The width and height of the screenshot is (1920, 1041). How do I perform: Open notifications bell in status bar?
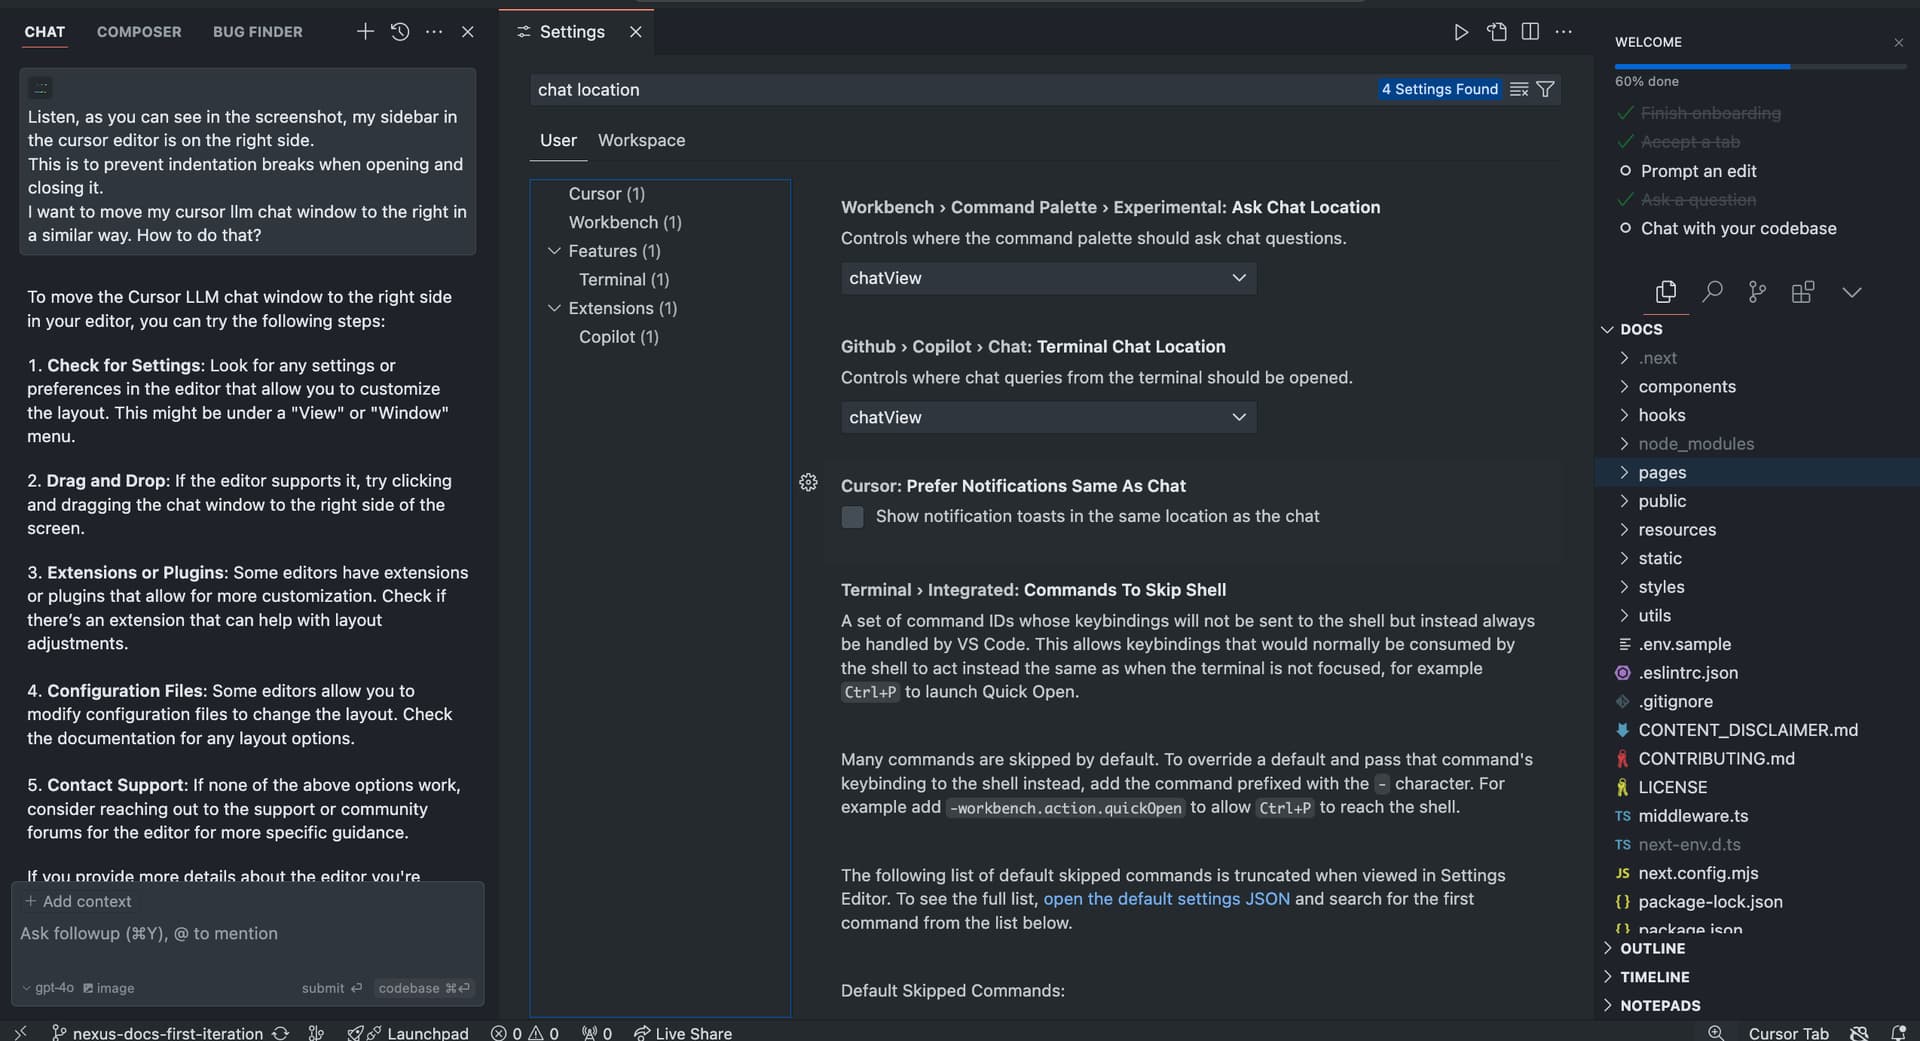coord(1898,1033)
